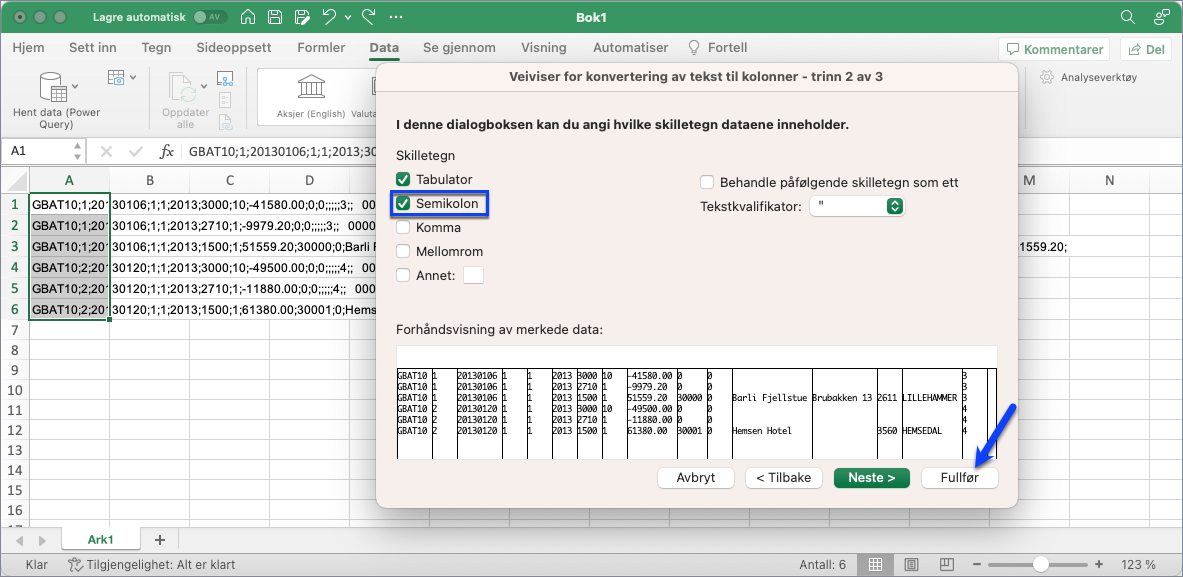Open the Hjem ribbon tab

click(29, 48)
